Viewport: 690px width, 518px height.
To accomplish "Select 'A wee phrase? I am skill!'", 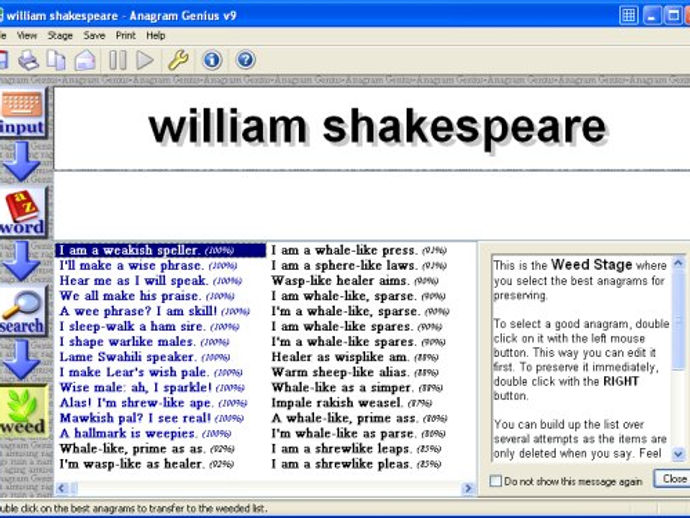I will 154,312.
